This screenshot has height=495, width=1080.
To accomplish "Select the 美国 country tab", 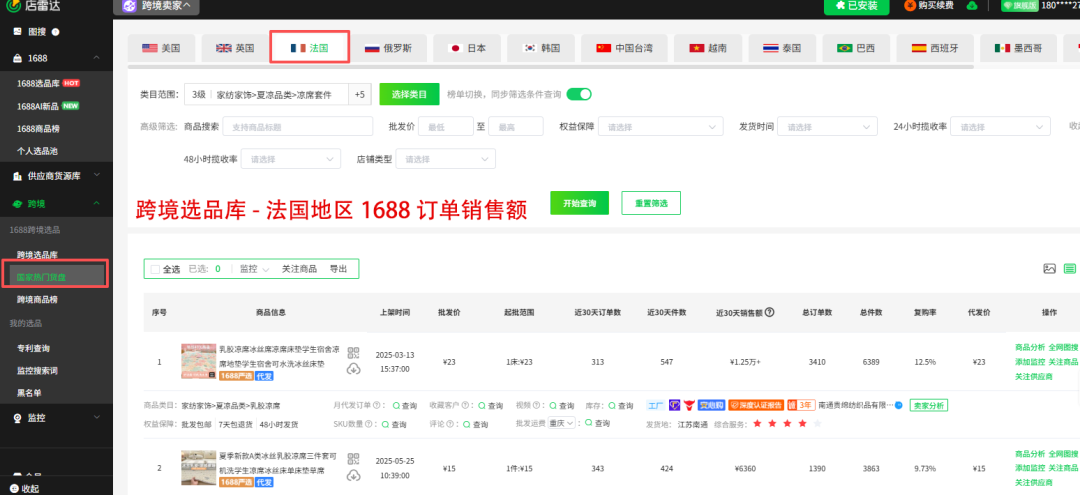I will coord(161,48).
